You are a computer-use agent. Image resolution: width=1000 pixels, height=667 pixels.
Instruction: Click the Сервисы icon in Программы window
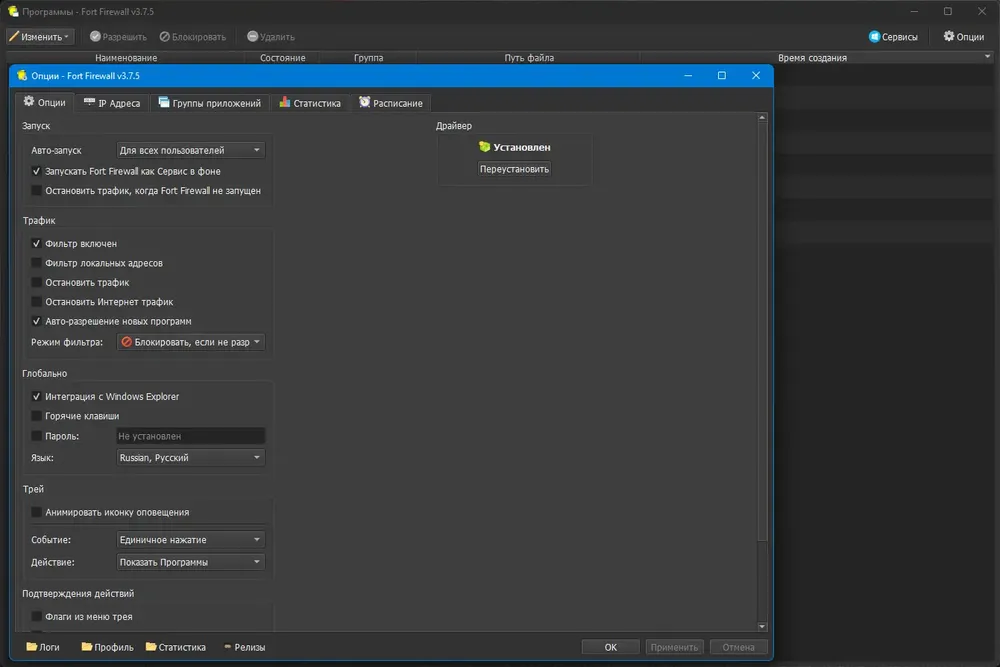874,36
